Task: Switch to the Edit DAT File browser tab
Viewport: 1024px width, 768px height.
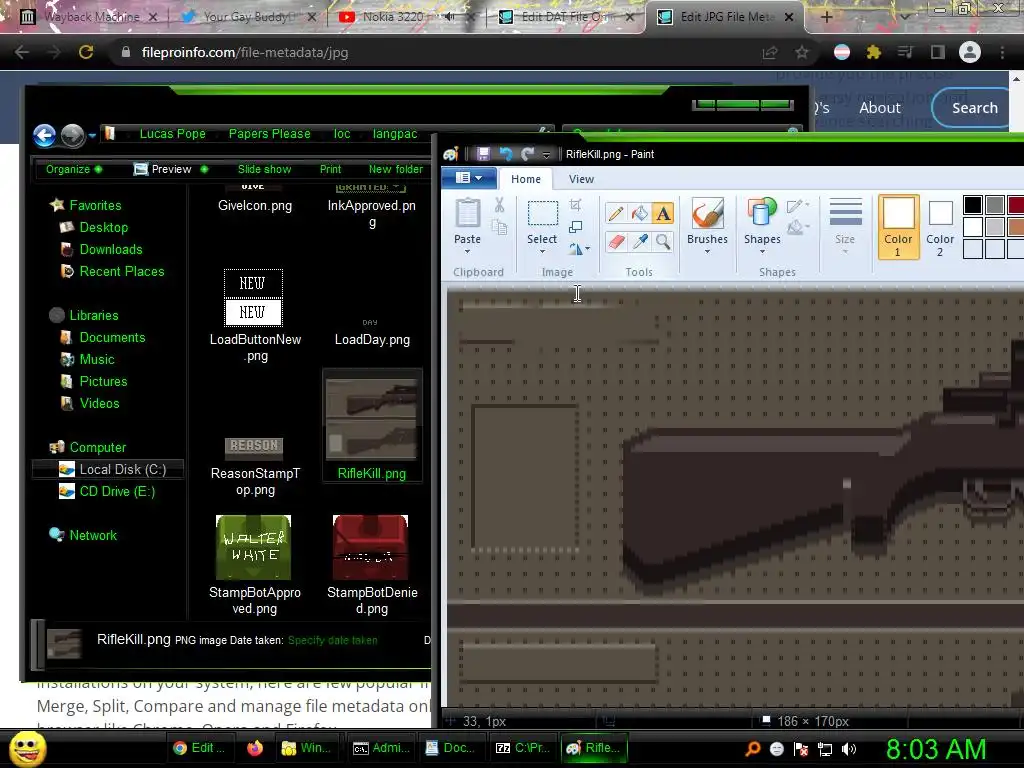Action: pos(568,17)
